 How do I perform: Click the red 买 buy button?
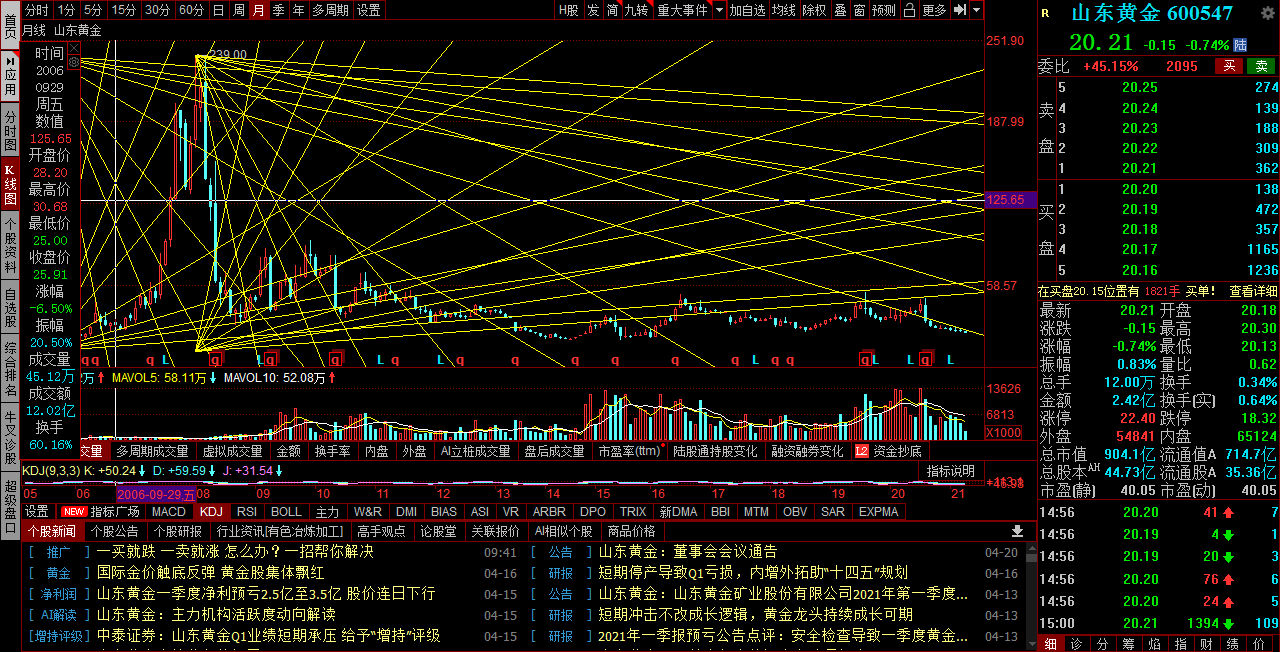tap(1228, 66)
